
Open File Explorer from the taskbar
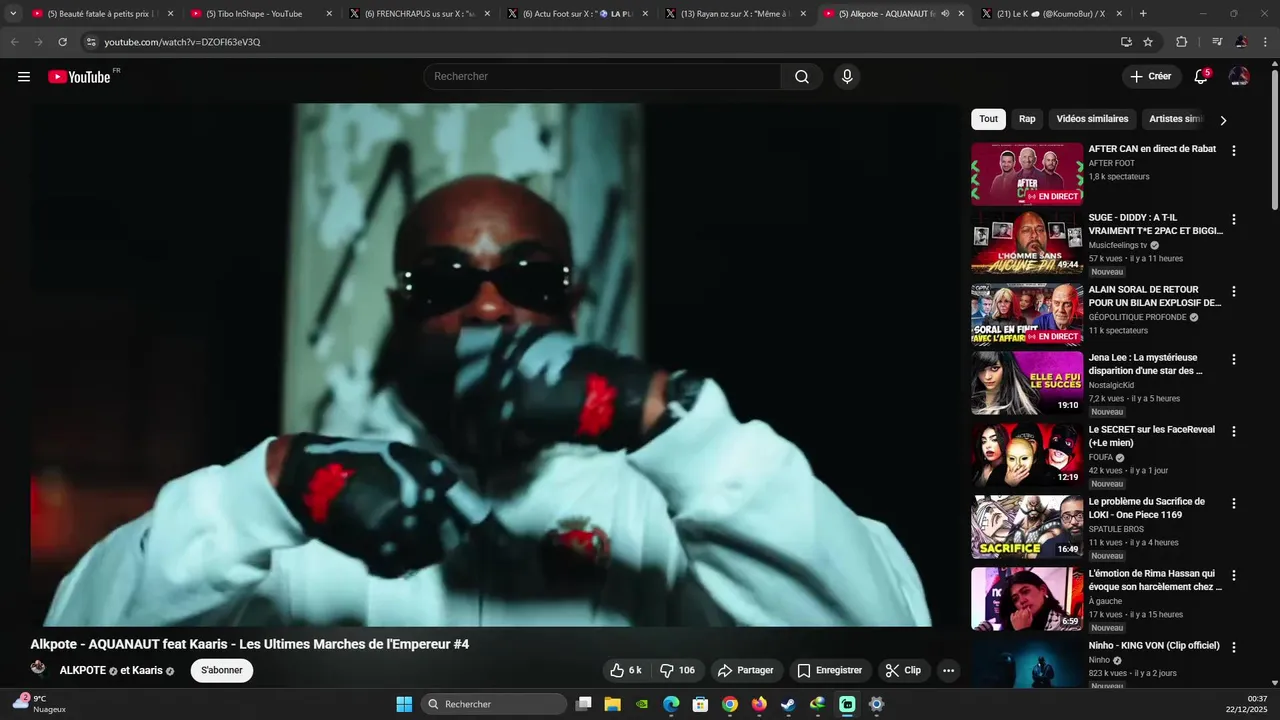[613, 704]
